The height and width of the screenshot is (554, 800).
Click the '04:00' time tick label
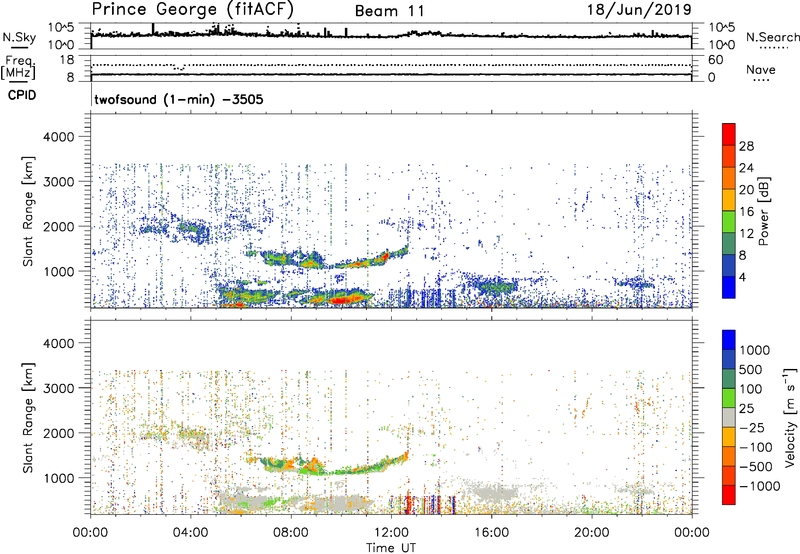(x=191, y=533)
